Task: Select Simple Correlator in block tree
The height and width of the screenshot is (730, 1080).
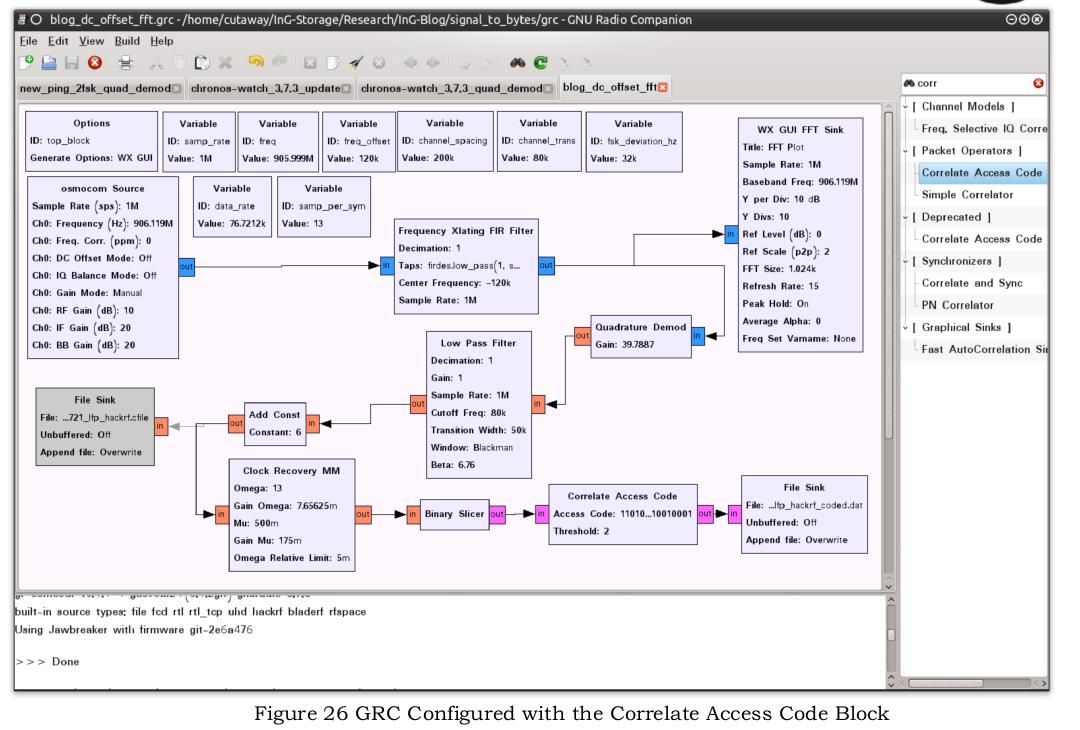Action: pos(967,195)
